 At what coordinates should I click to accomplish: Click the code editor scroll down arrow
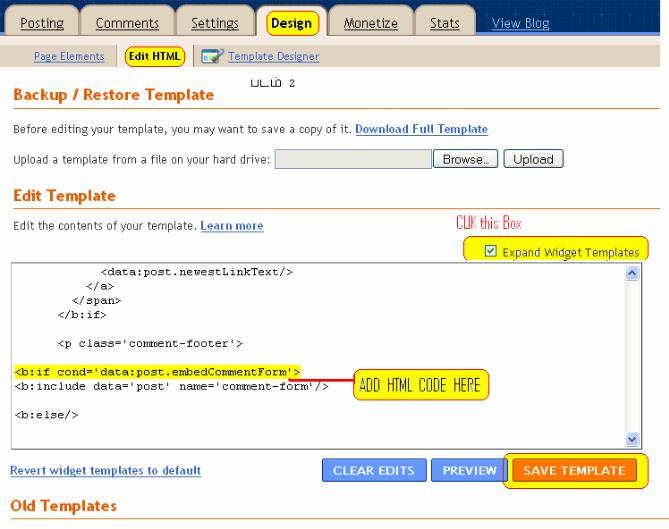coord(632,439)
